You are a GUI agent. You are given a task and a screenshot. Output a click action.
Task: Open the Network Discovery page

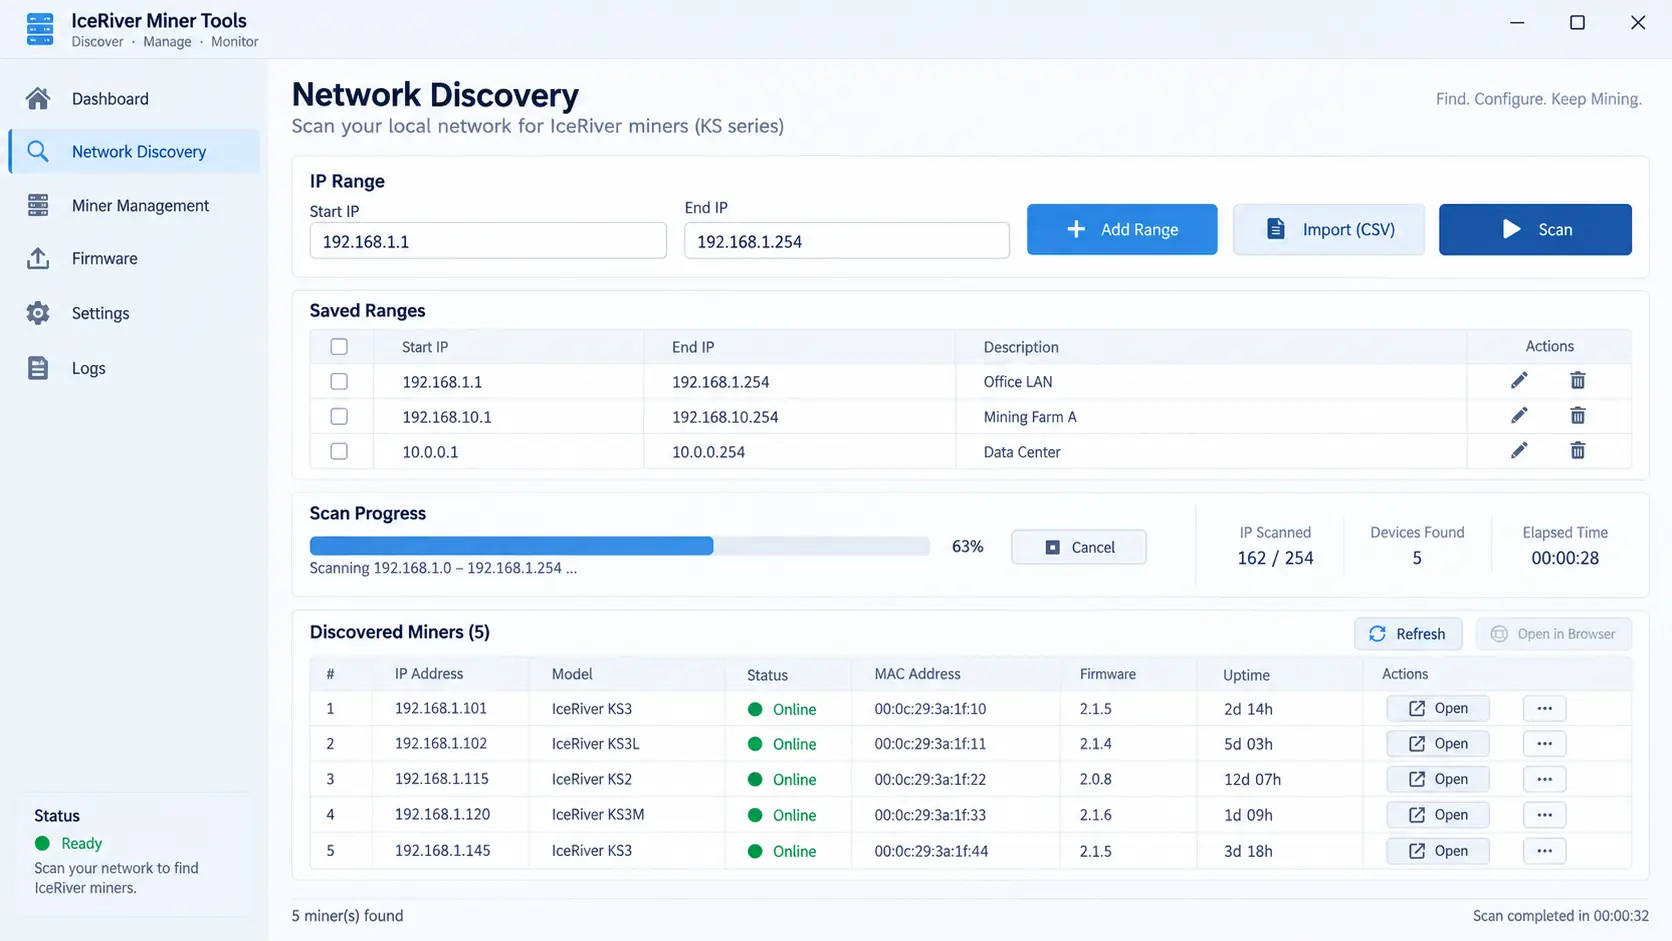click(134, 151)
